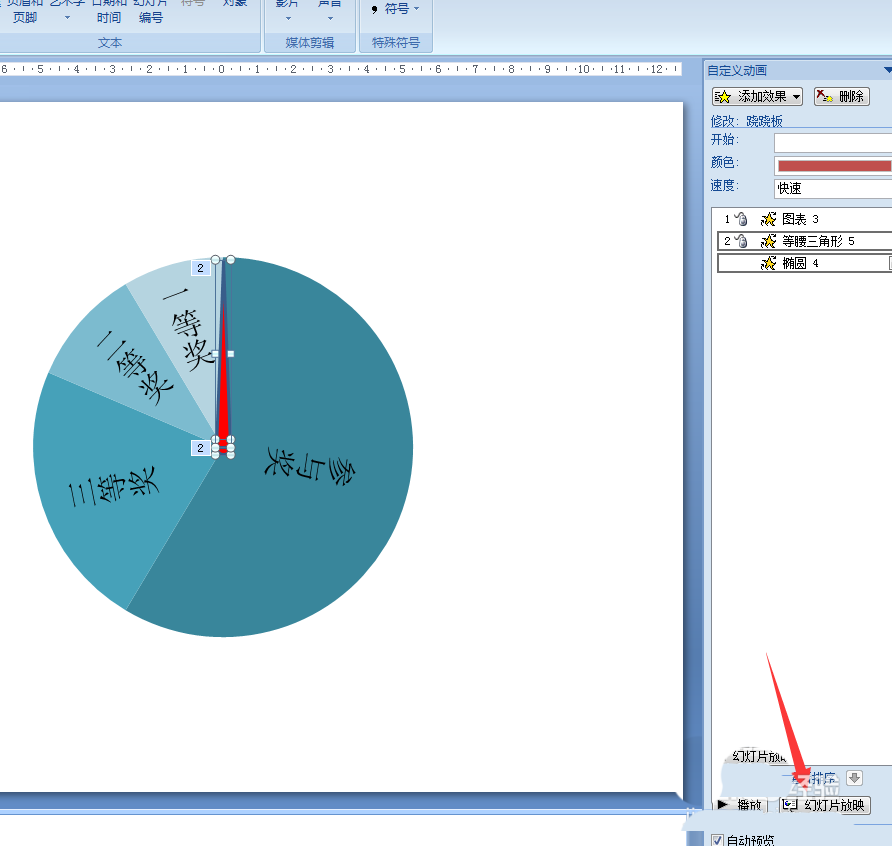Image resolution: width=892 pixels, height=846 pixels.
Task: Click the 特殊符号 group label
Action: pyautogui.click(x=396, y=43)
